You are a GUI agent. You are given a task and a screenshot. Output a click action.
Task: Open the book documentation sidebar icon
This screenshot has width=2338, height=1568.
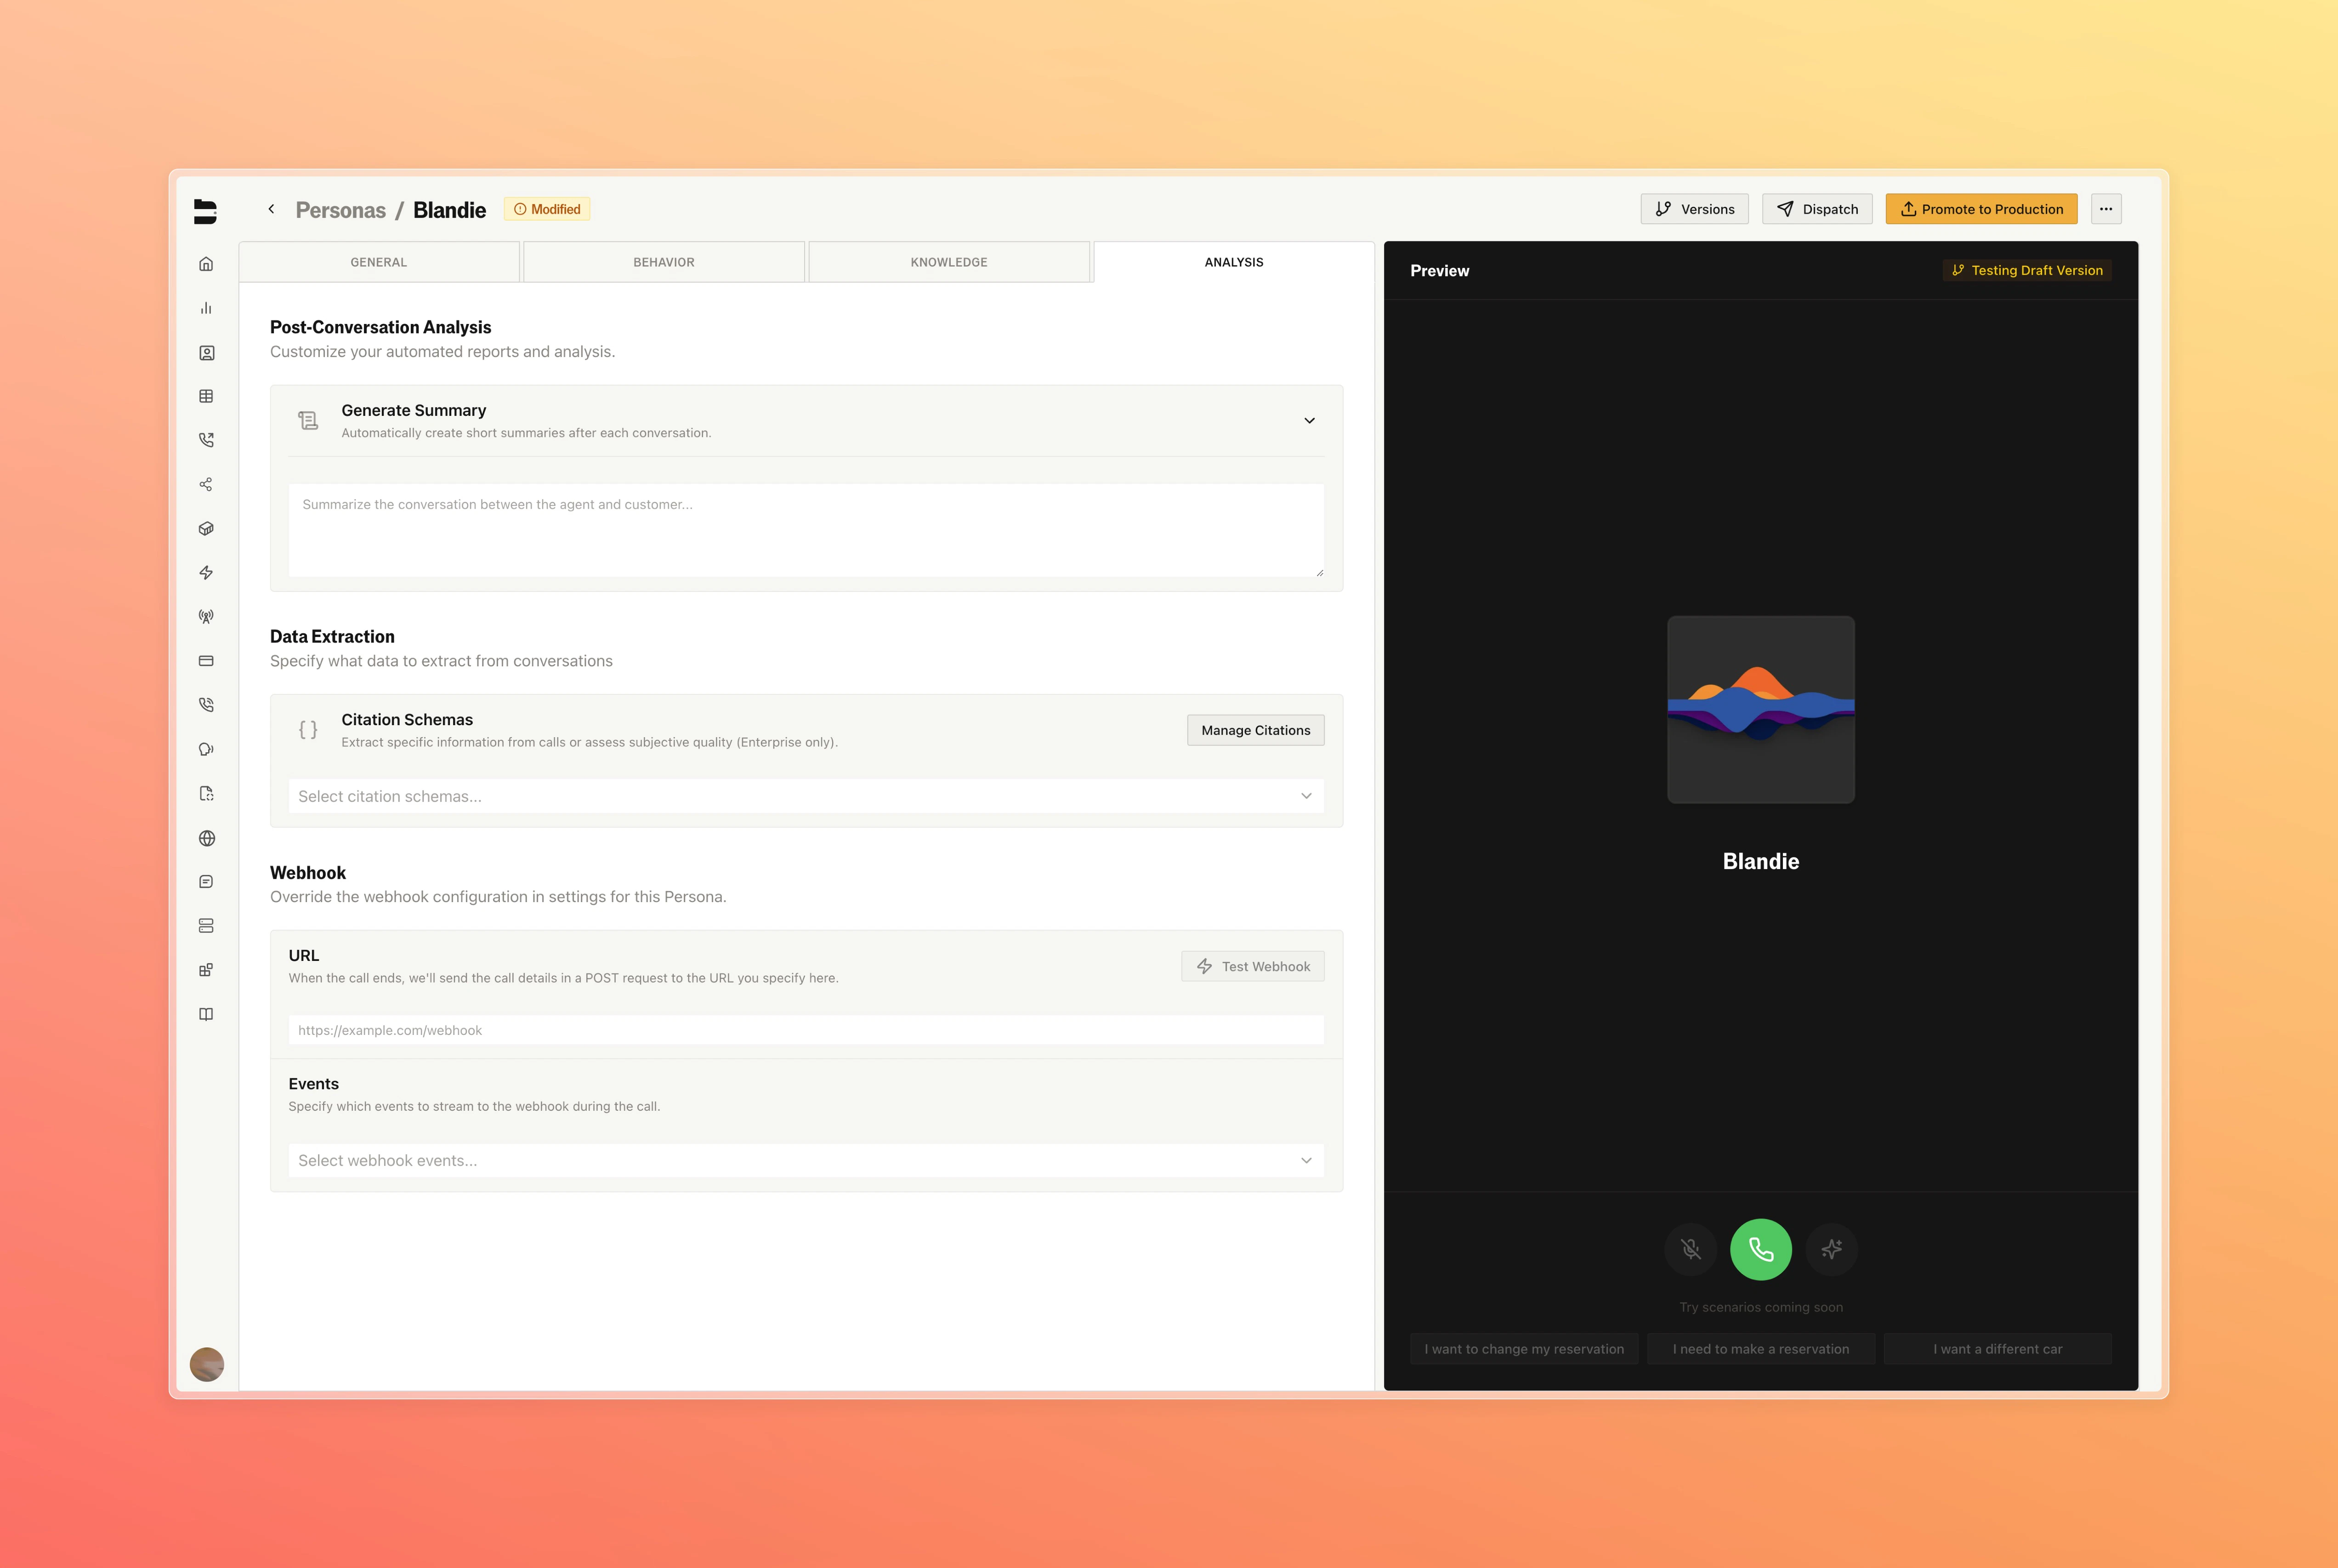pos(206,1014)
